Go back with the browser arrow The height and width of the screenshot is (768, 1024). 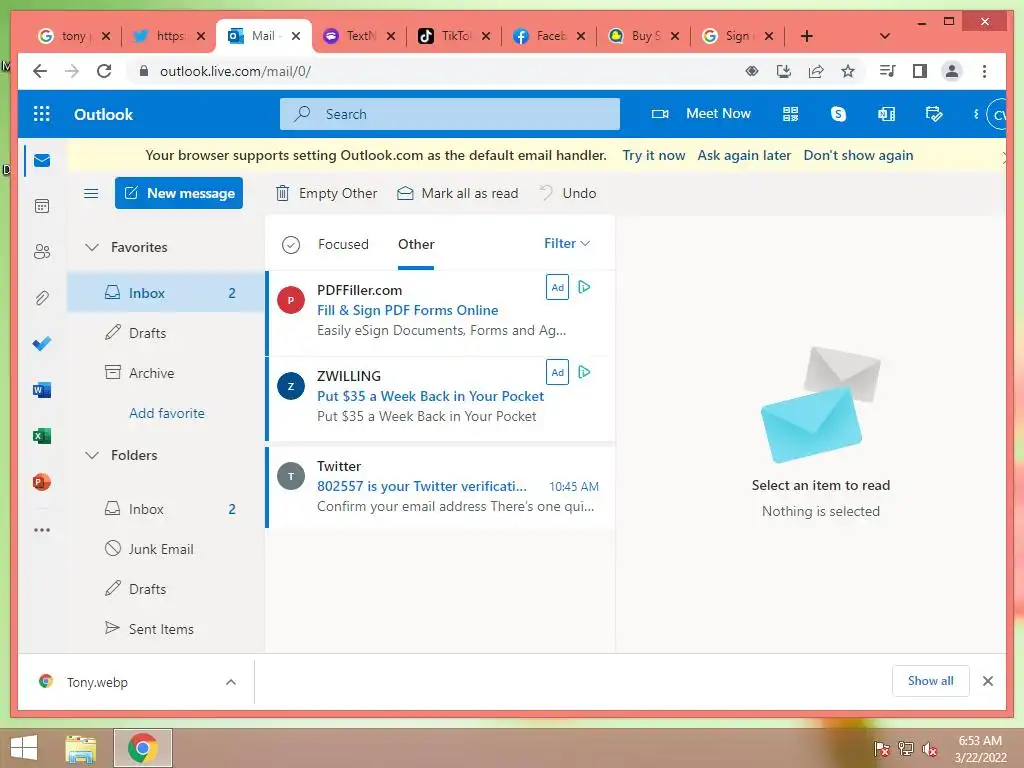(40, 71)
